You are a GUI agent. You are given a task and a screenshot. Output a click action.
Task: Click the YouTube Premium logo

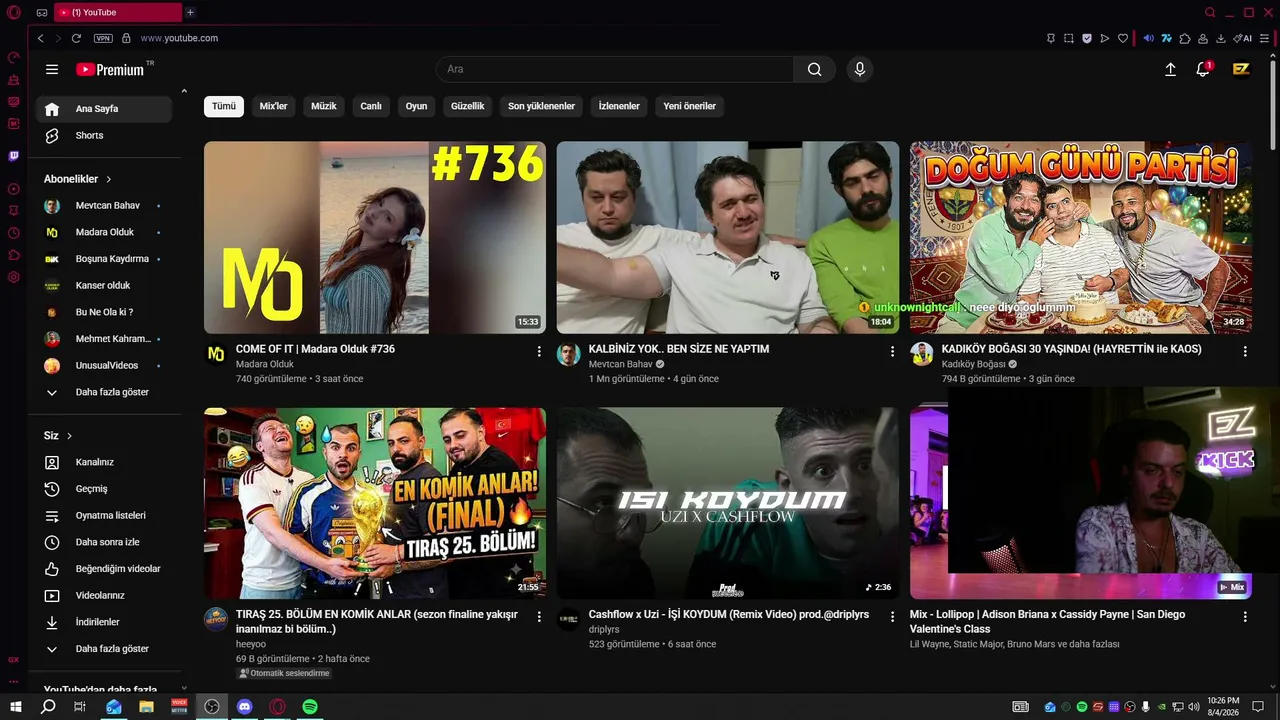coord(110,69)
